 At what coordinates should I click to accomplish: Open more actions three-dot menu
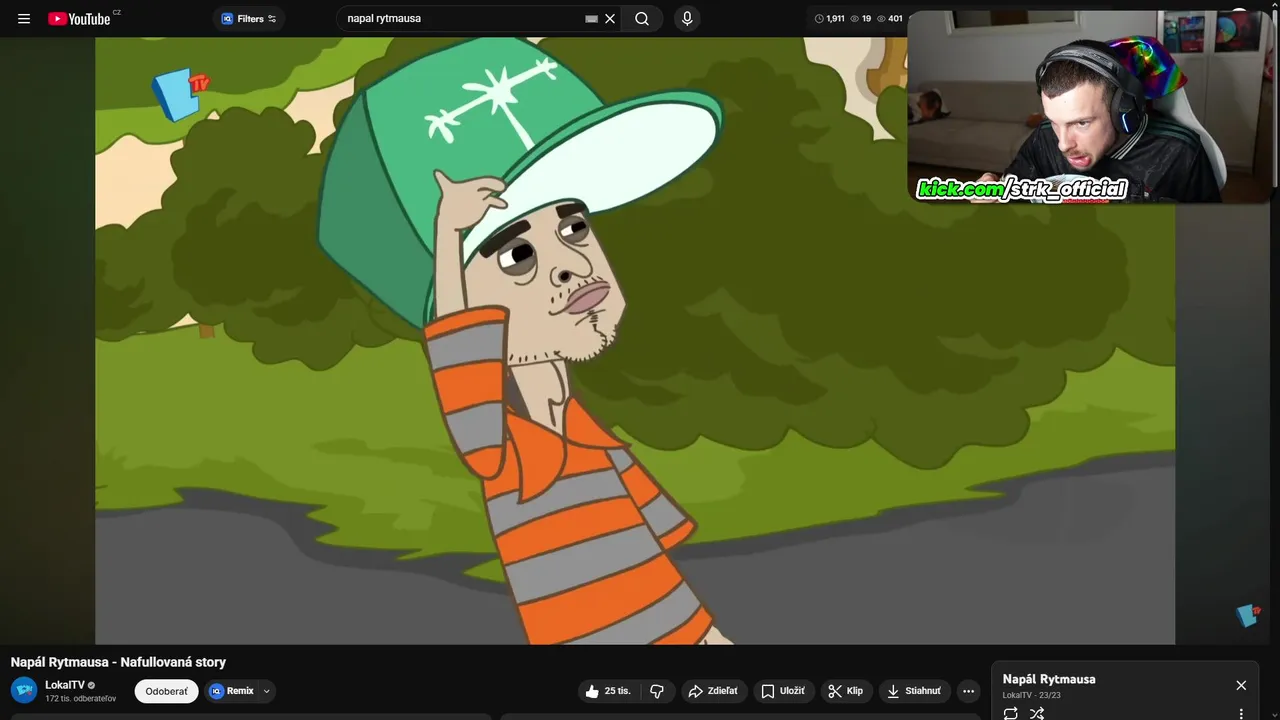click(968, 691)
